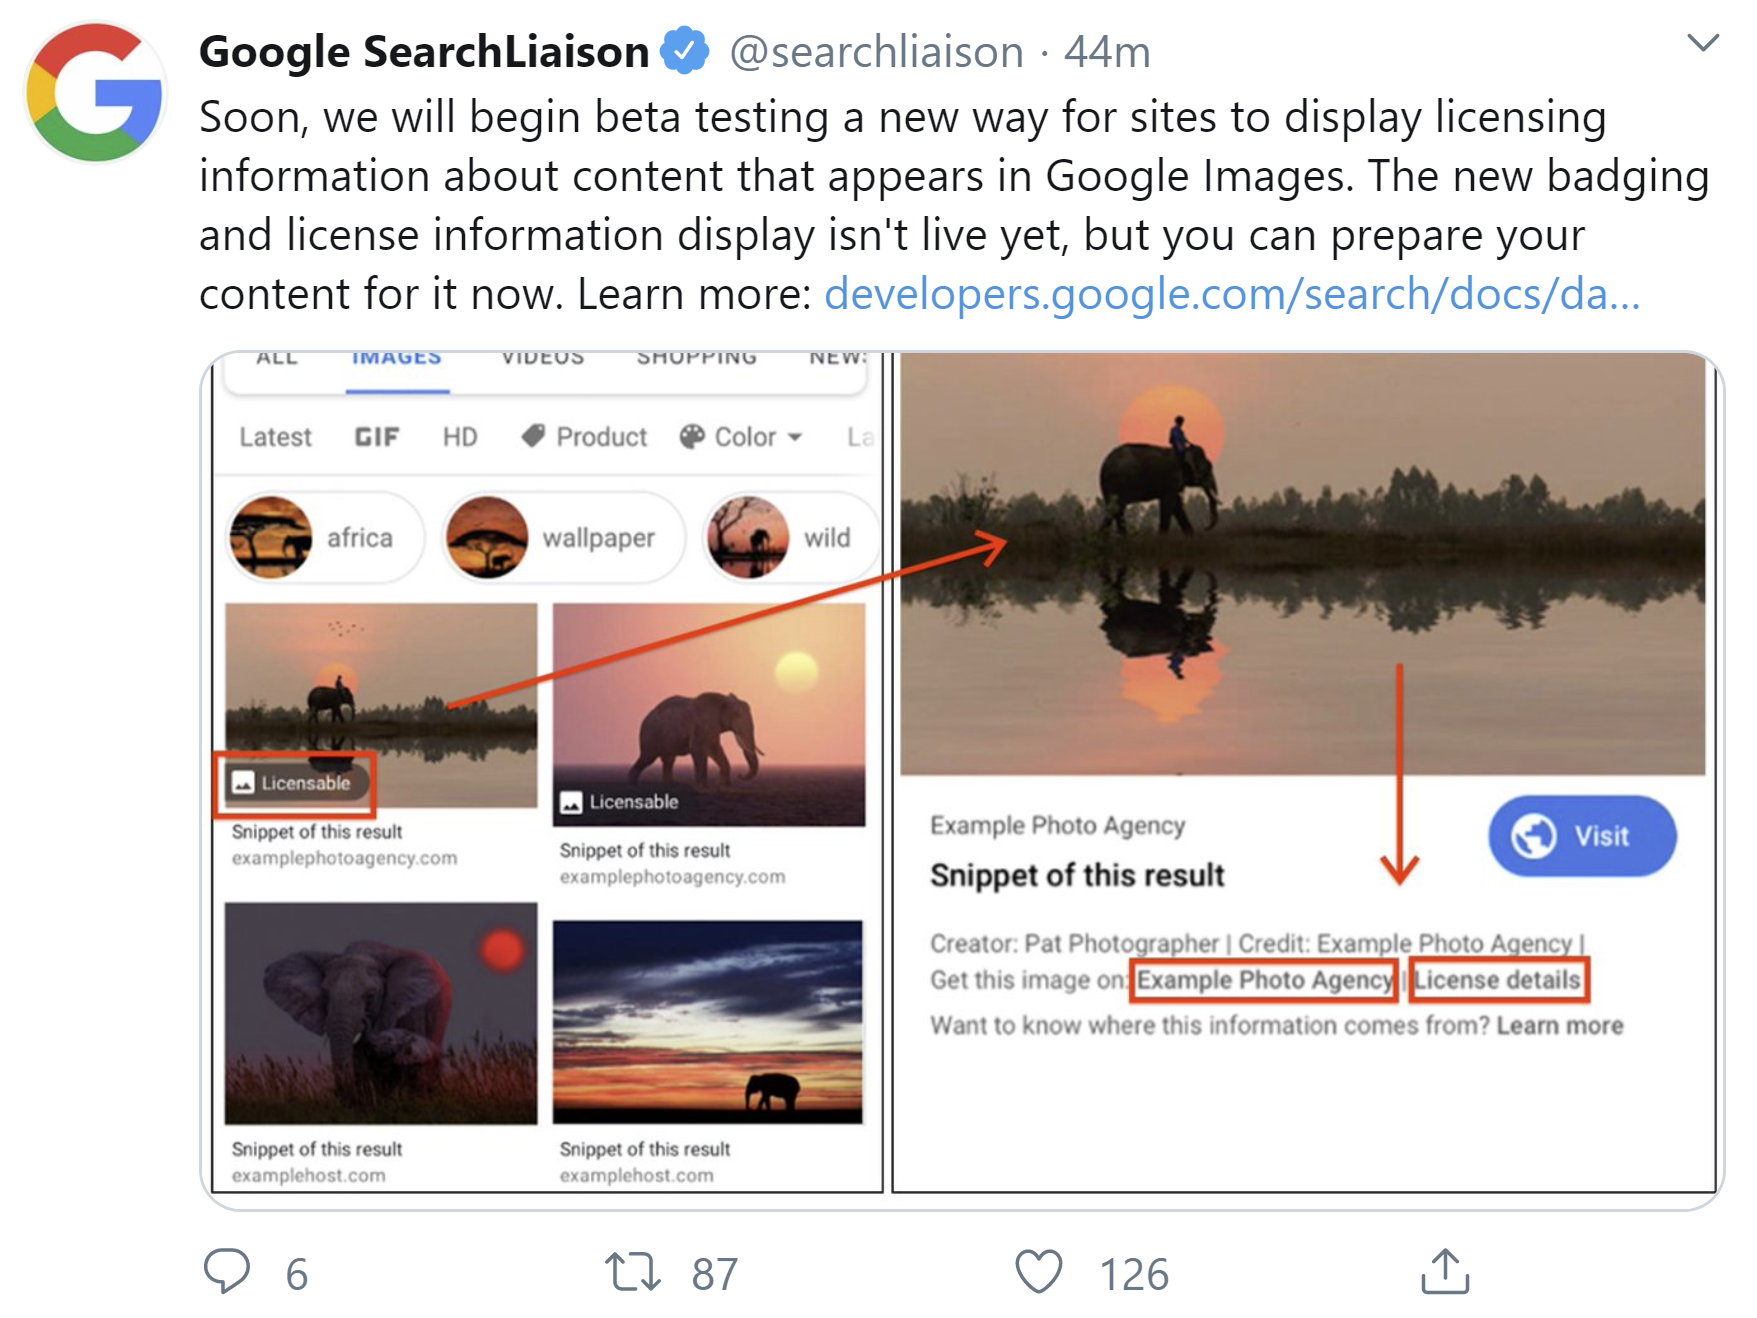Click the share upload icon
The width and height of the screenshot is (1757, 1318).
[x=1446, y=1271]
